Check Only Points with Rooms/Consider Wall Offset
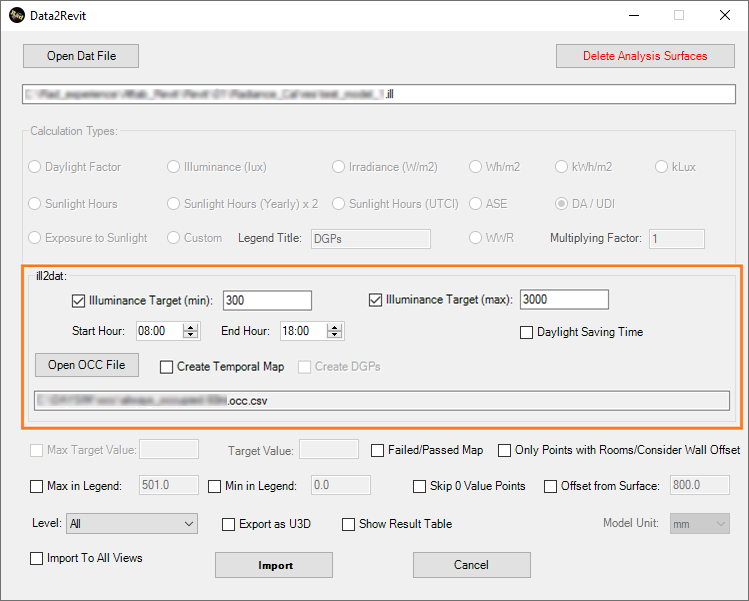Screen dimensions: 749x601 click(x=504, y=451)
